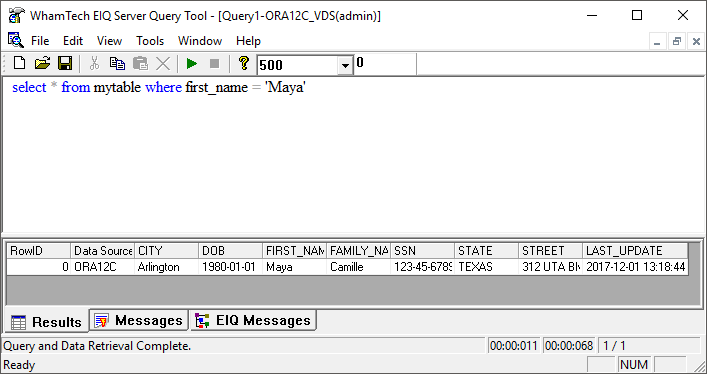The height and width of the screenshot is (374, 707).
Task: Select the 1980-01-01 date of birth cell
Action: pos(230,267)
